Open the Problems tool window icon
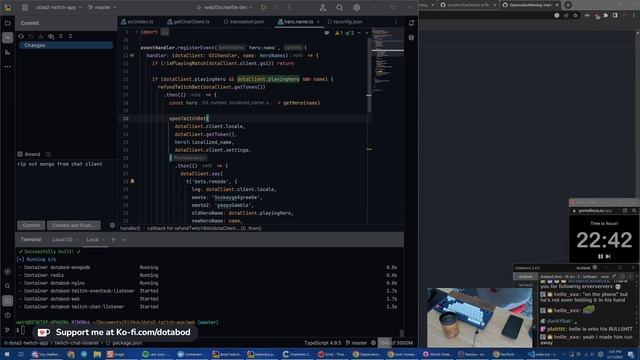Image resolution: width=640 pixels, height=360 pixels. click(x=7, y=316)
